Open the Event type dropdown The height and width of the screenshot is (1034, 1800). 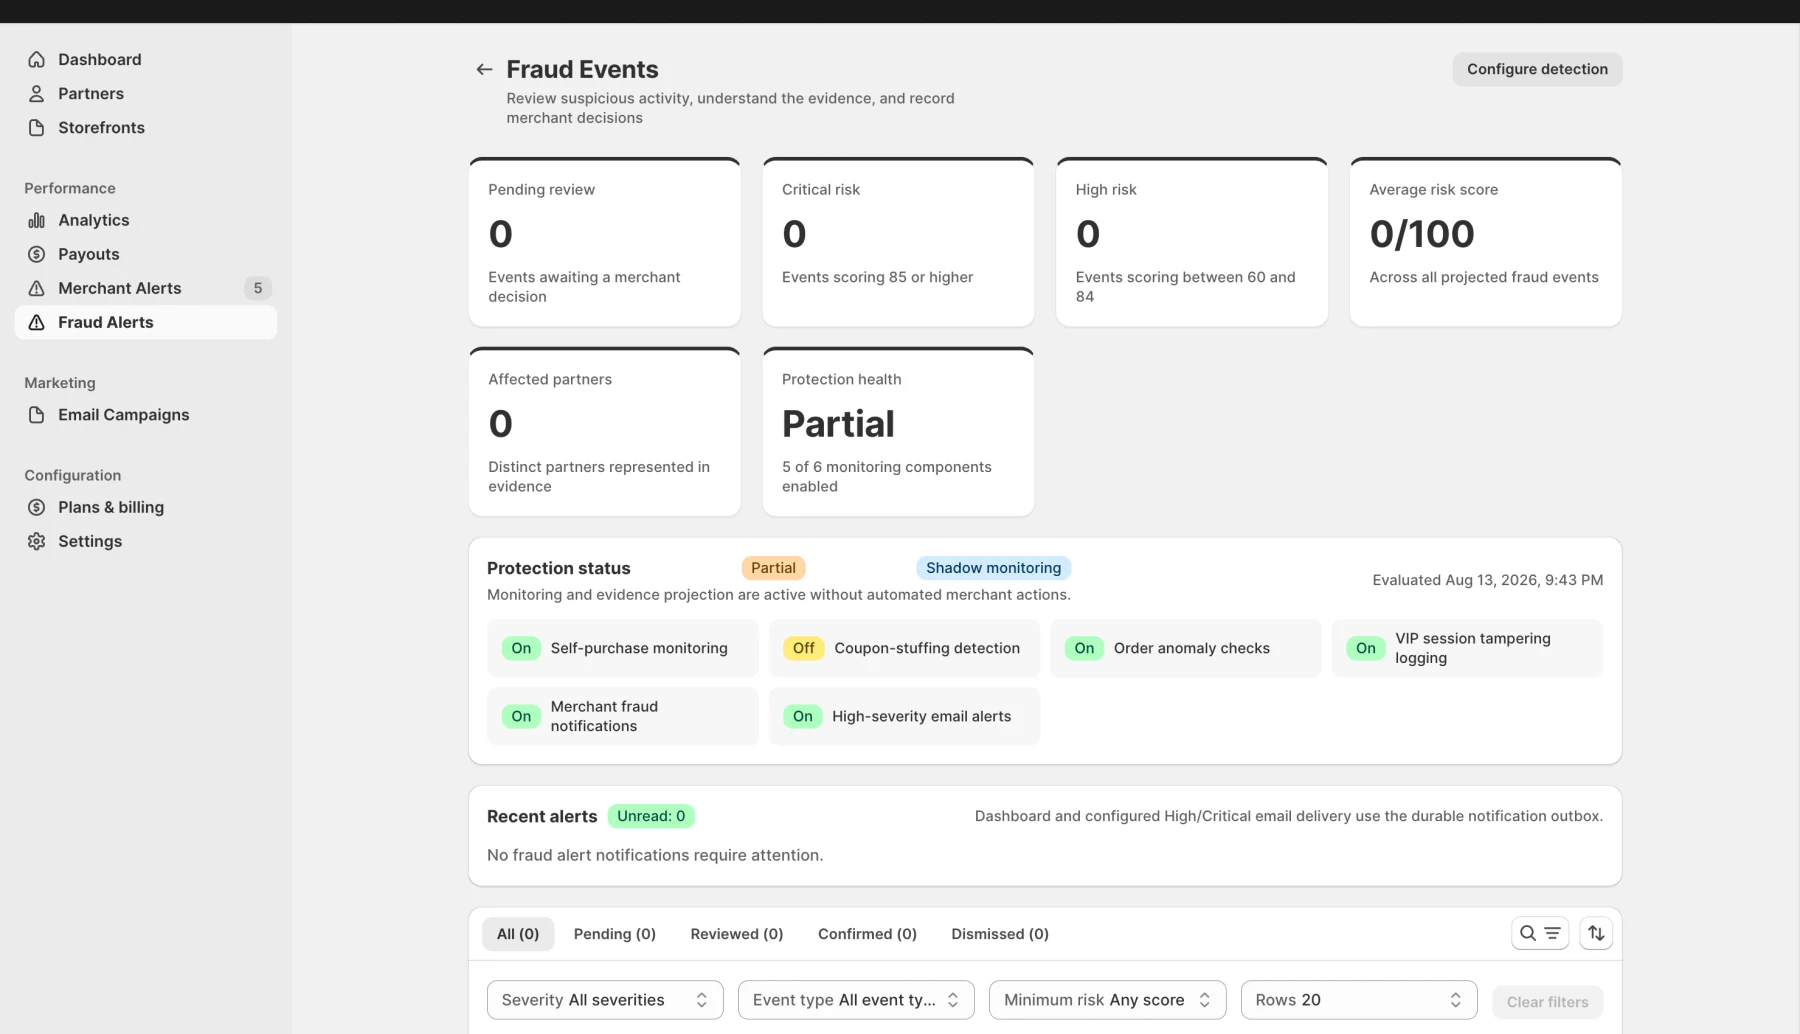click(x=856, y=1000)
